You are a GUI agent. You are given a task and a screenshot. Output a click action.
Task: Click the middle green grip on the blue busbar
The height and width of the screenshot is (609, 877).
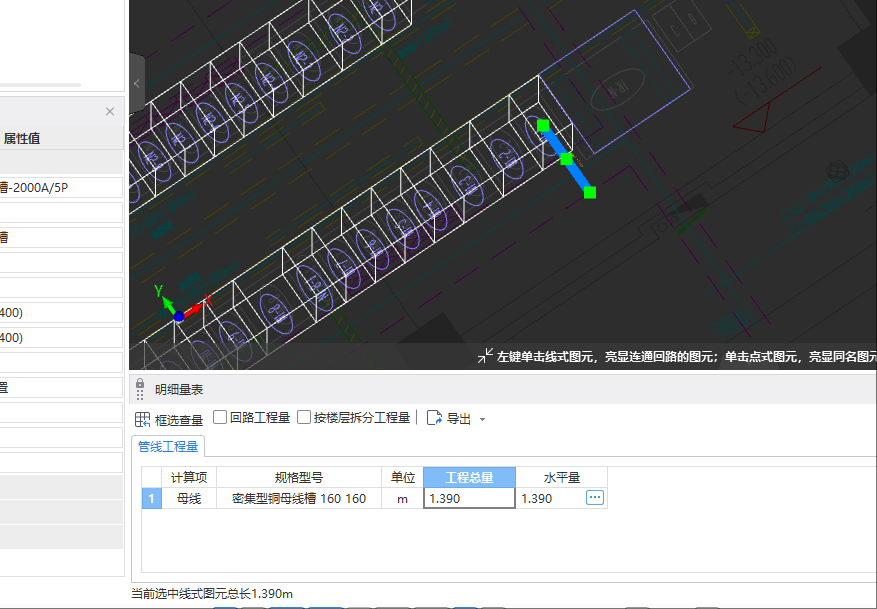[566, 159]
